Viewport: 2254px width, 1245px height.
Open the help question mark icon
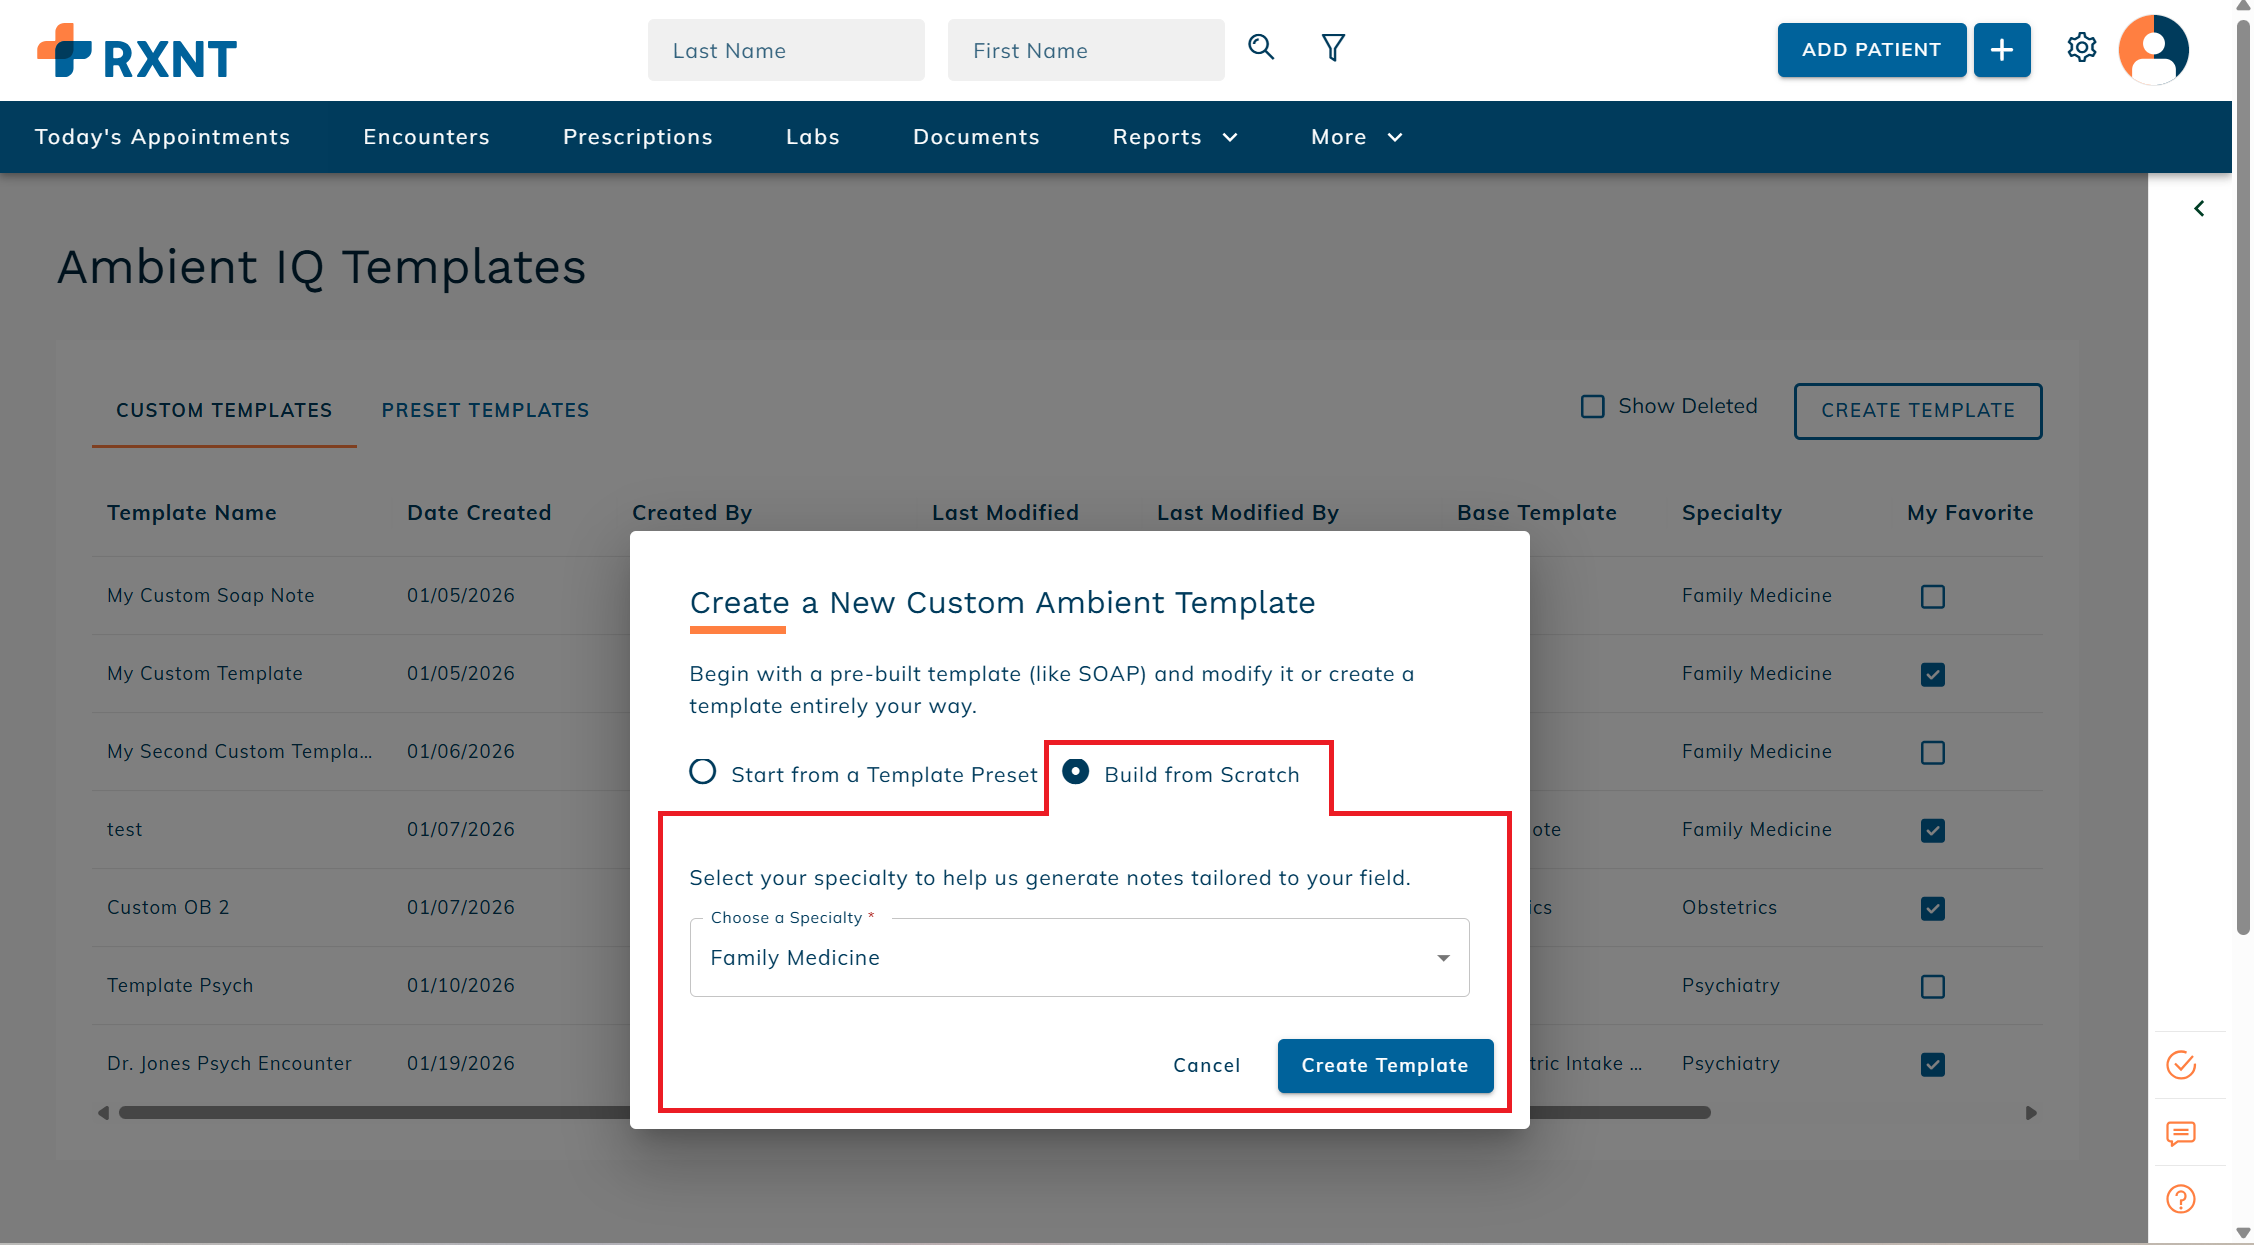[x=2180, y=1199]
